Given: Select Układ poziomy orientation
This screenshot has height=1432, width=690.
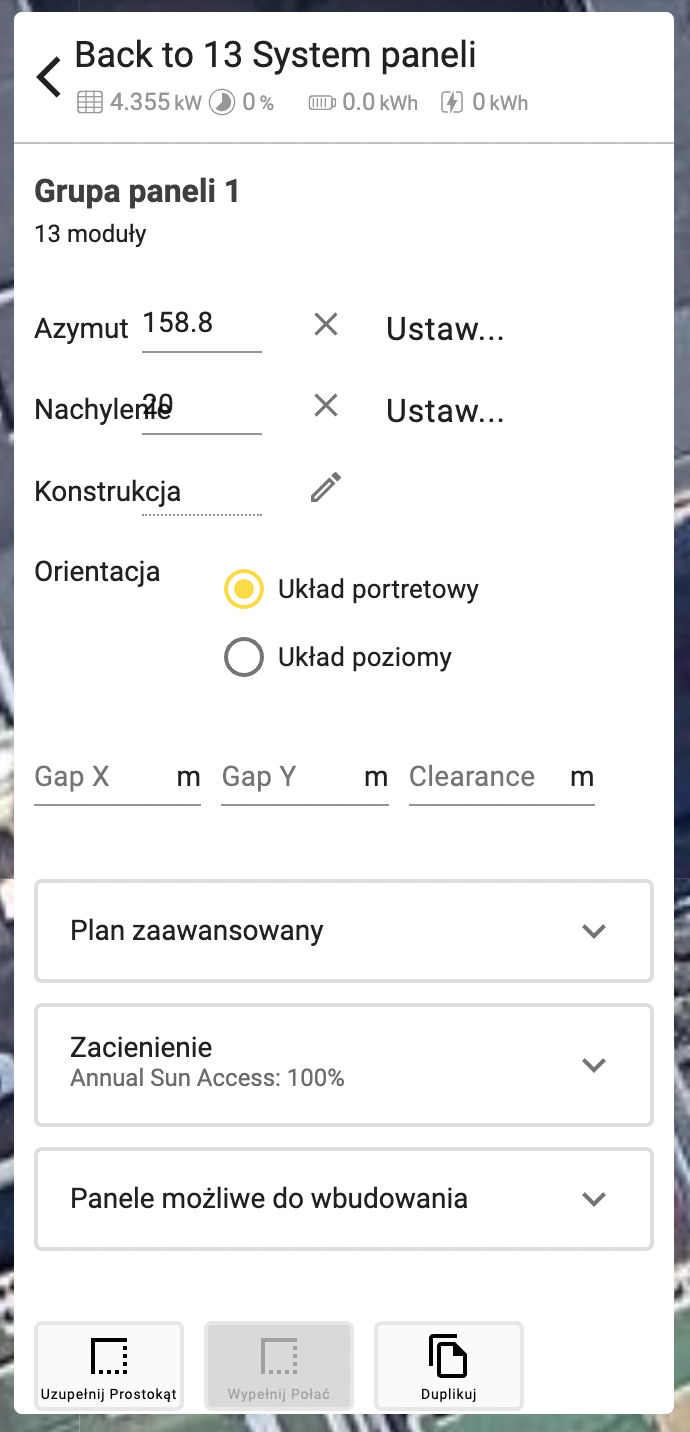Looking at the screenshot, I should click(x=244, y=657).
